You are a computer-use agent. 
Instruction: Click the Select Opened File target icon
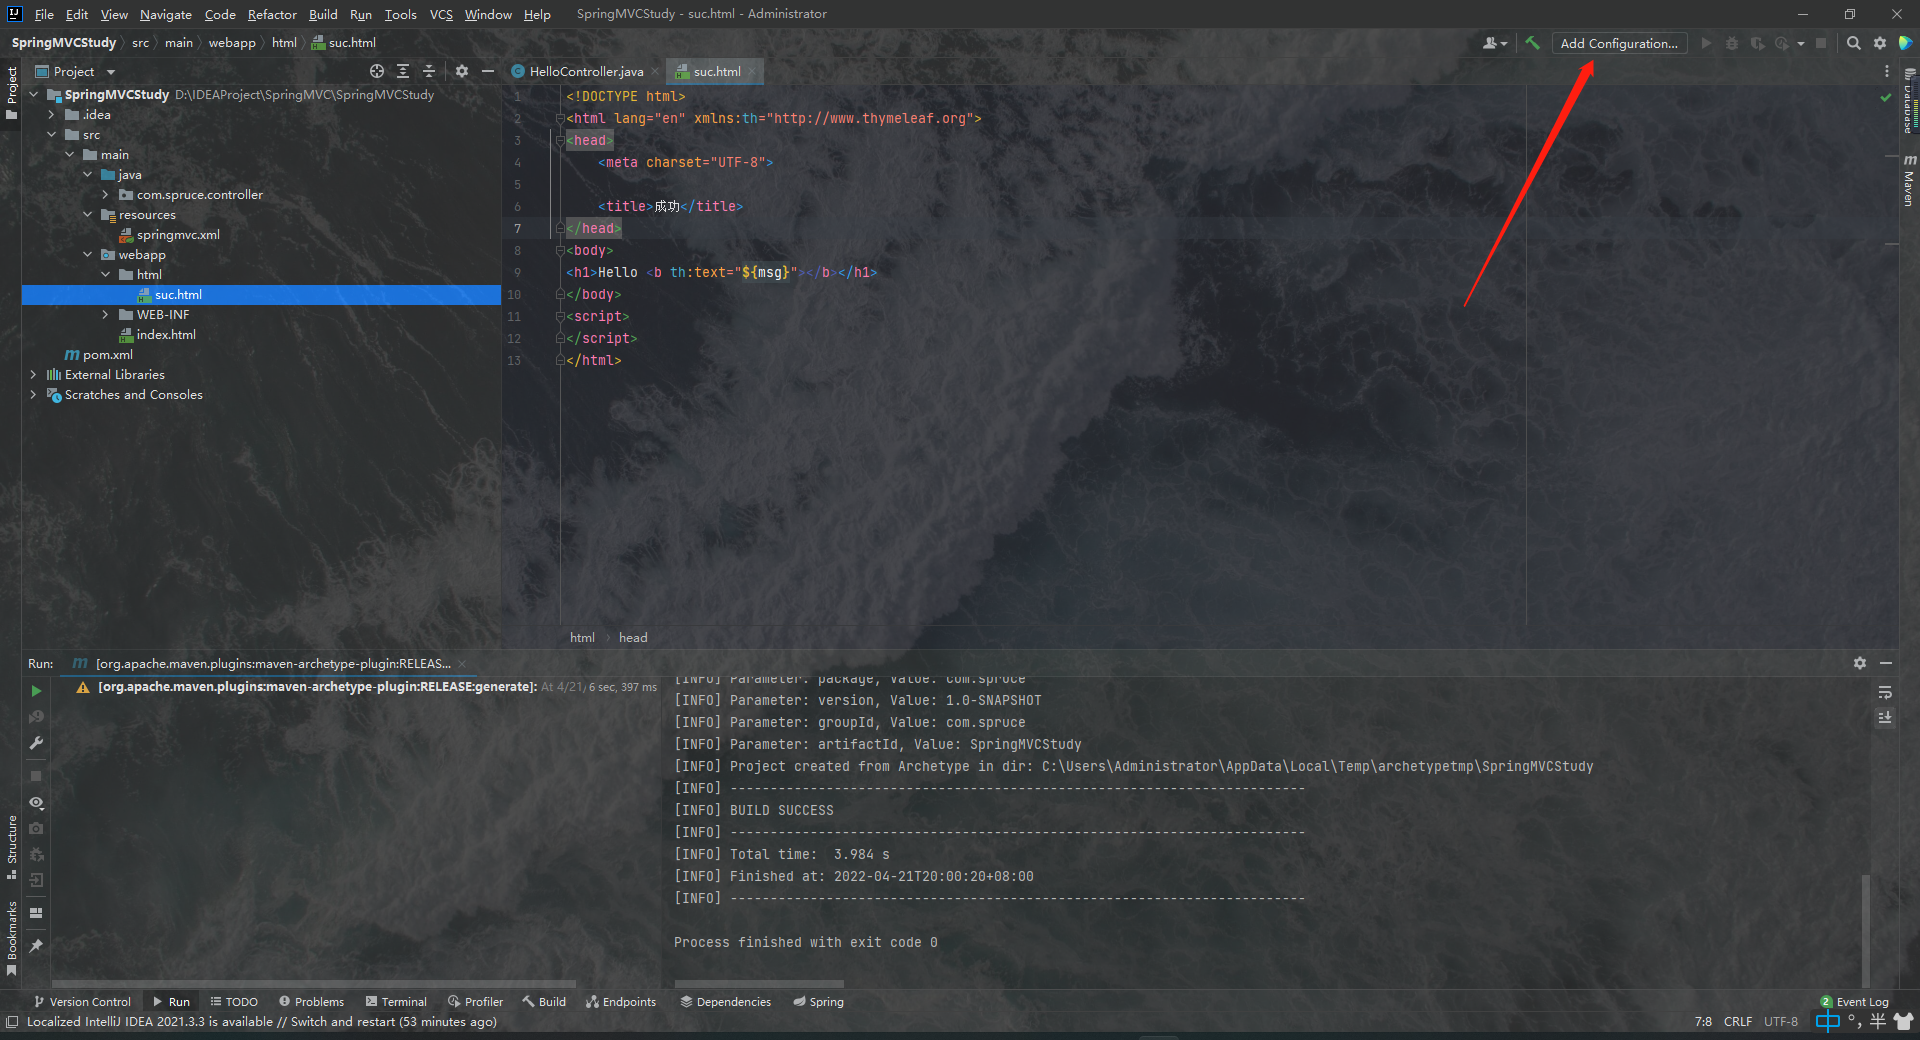click(377, 71)
